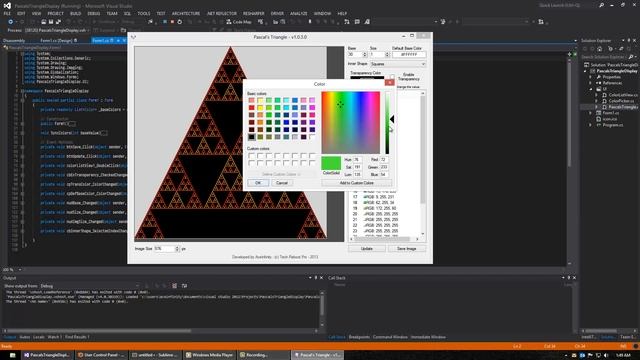Viewport: 640px width, 360px height.
Task: Open the Recording app from the taskbar
Action: pyautogui.click(x=263, y=355)
